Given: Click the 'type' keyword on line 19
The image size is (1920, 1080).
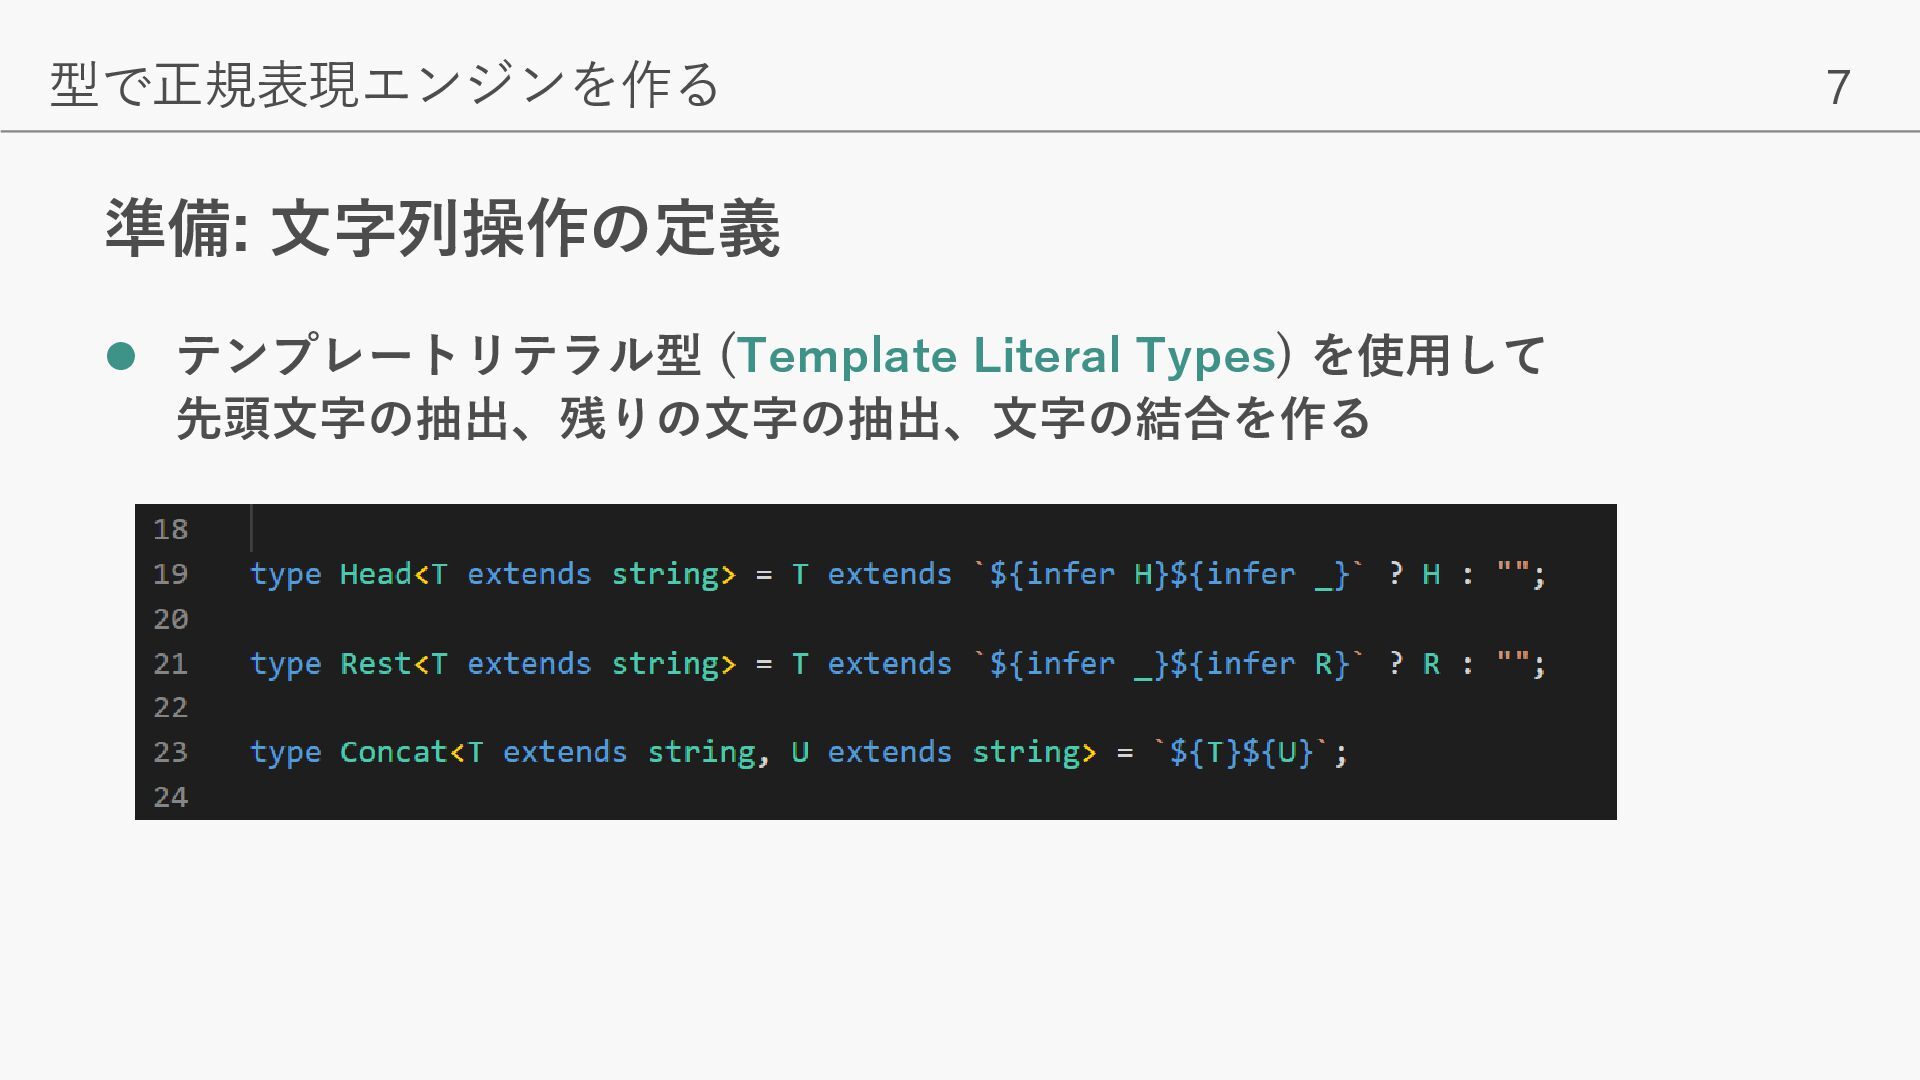Looking at the screenshot, I should [x=285, y=574].
